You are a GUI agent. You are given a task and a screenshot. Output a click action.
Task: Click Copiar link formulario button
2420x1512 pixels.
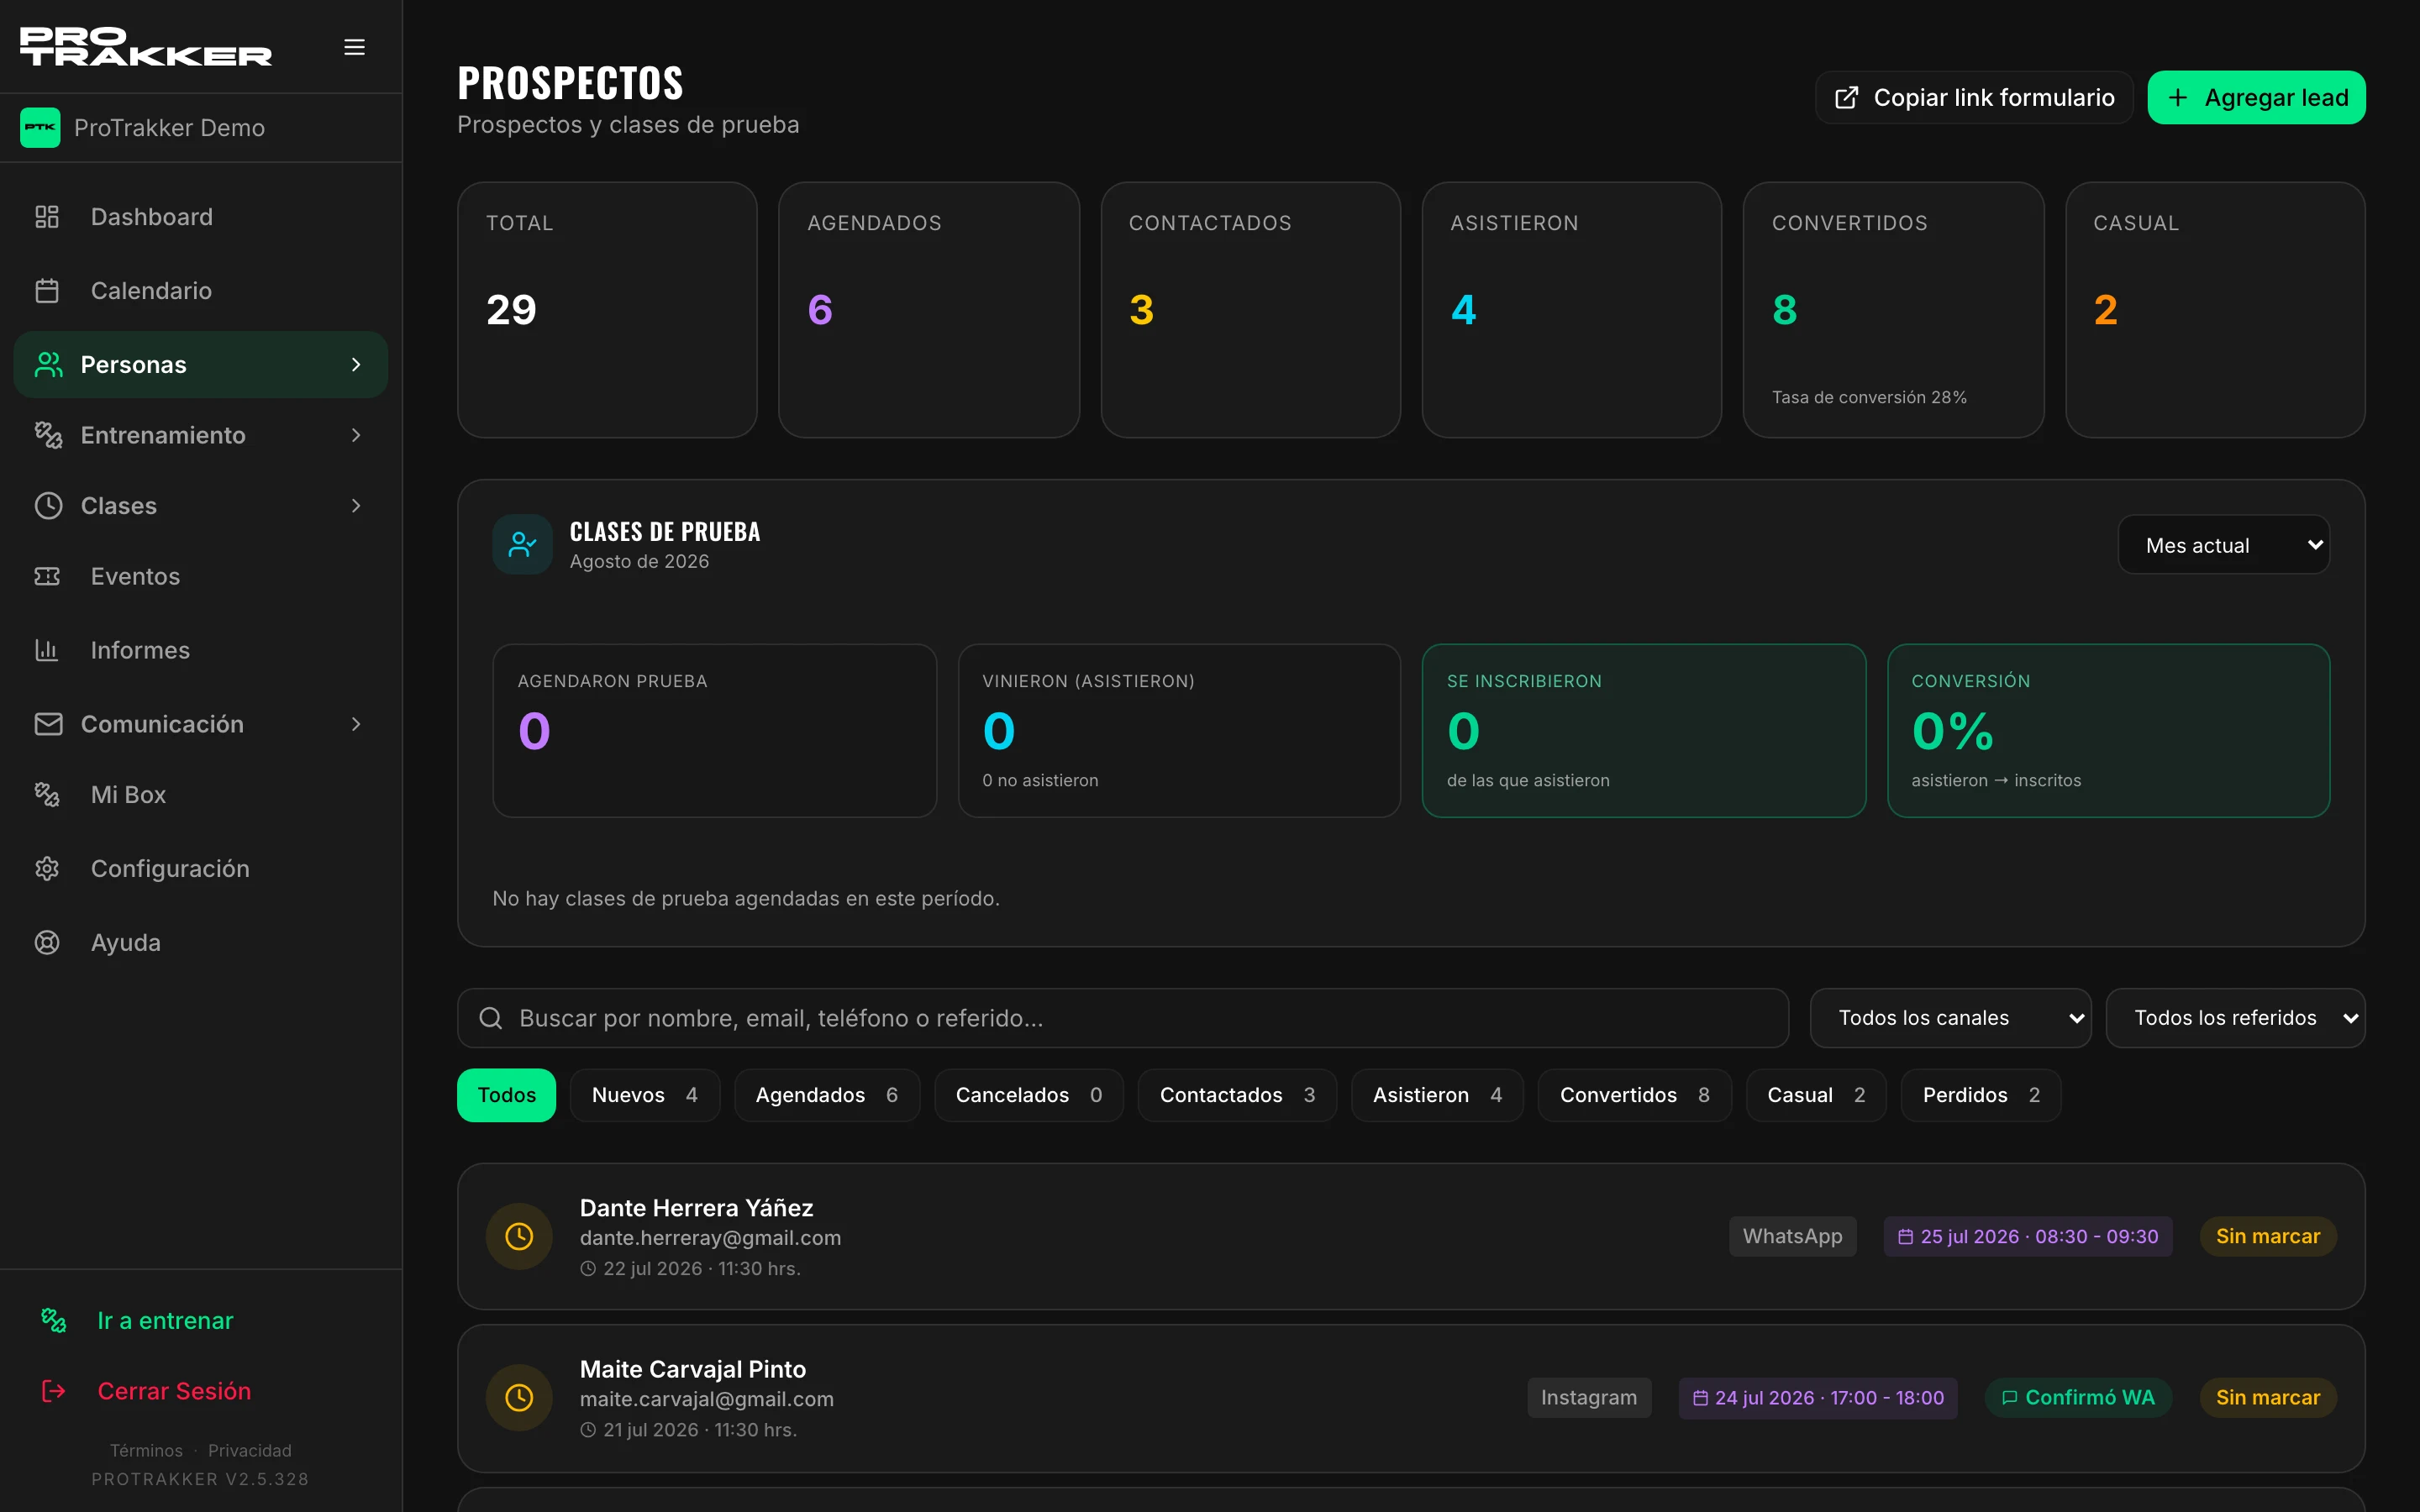coord(1974,97)
